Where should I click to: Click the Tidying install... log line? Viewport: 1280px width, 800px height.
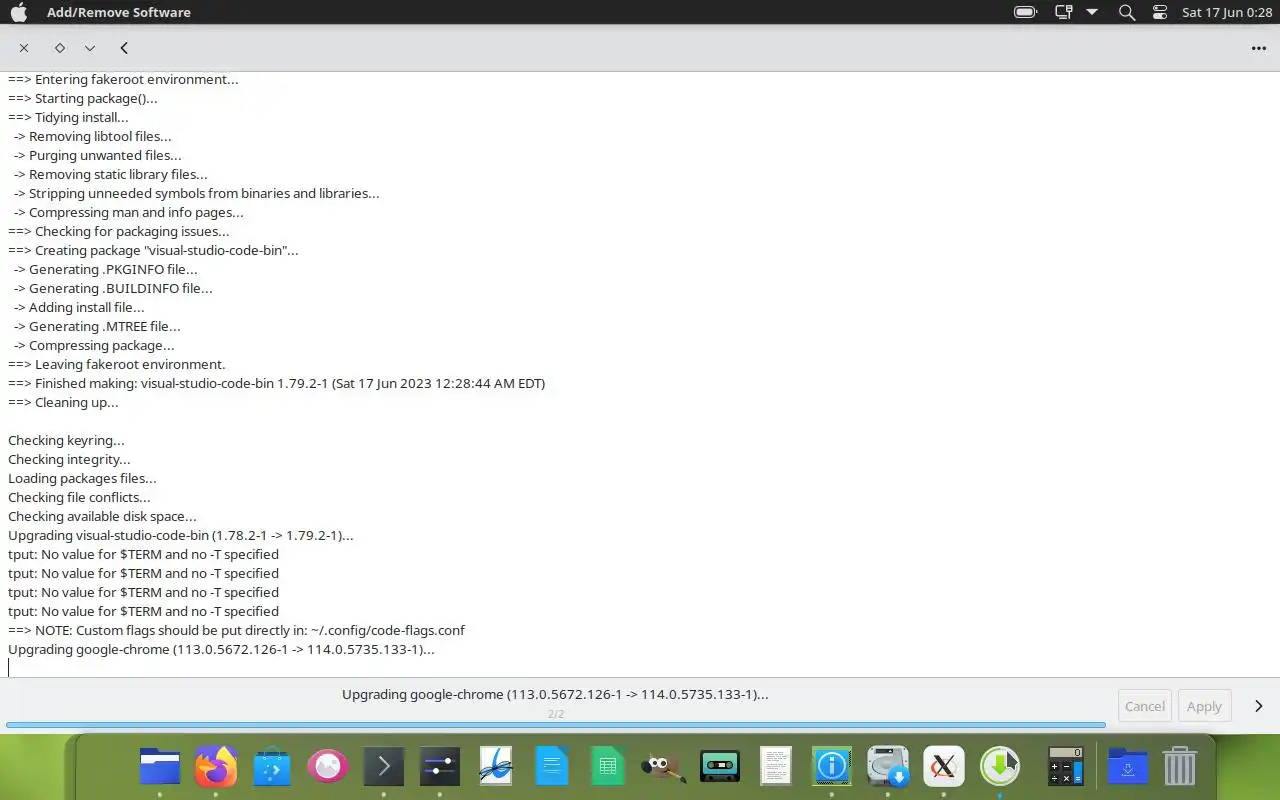(x=68, y=117)
